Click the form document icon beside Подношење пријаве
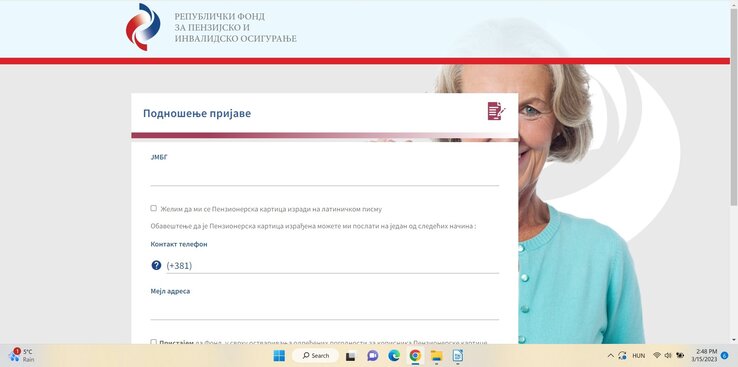Viewport: 738px width, 367px height. 497,112
